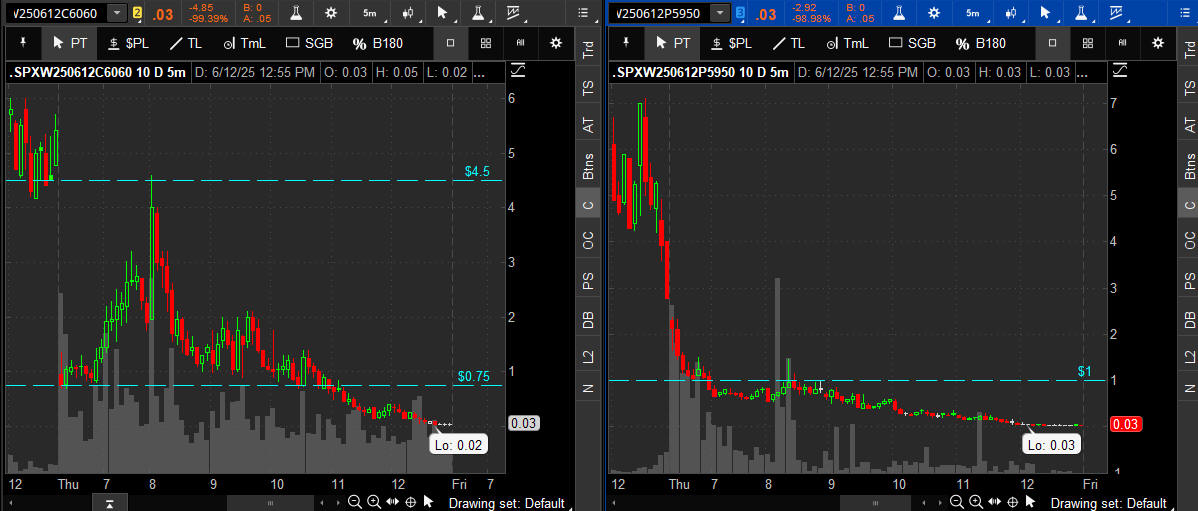Click the yellow link color badge numbered 2
This screenshot has height=511, width=1198.
(x=138, y=13)
